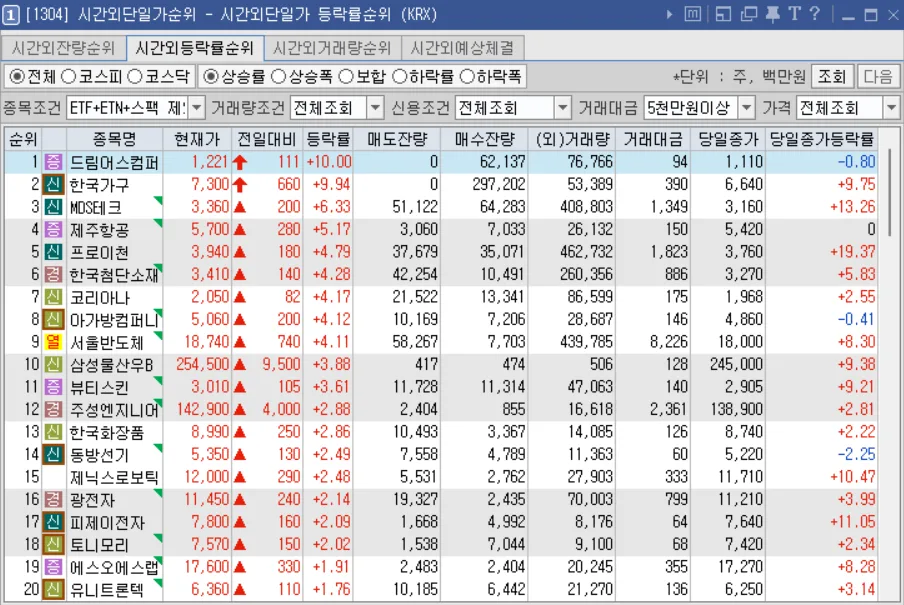Click the boxed 'm' icon in the title bar
Viewport: 904px width, 605px height.
(x=692, y=14)
